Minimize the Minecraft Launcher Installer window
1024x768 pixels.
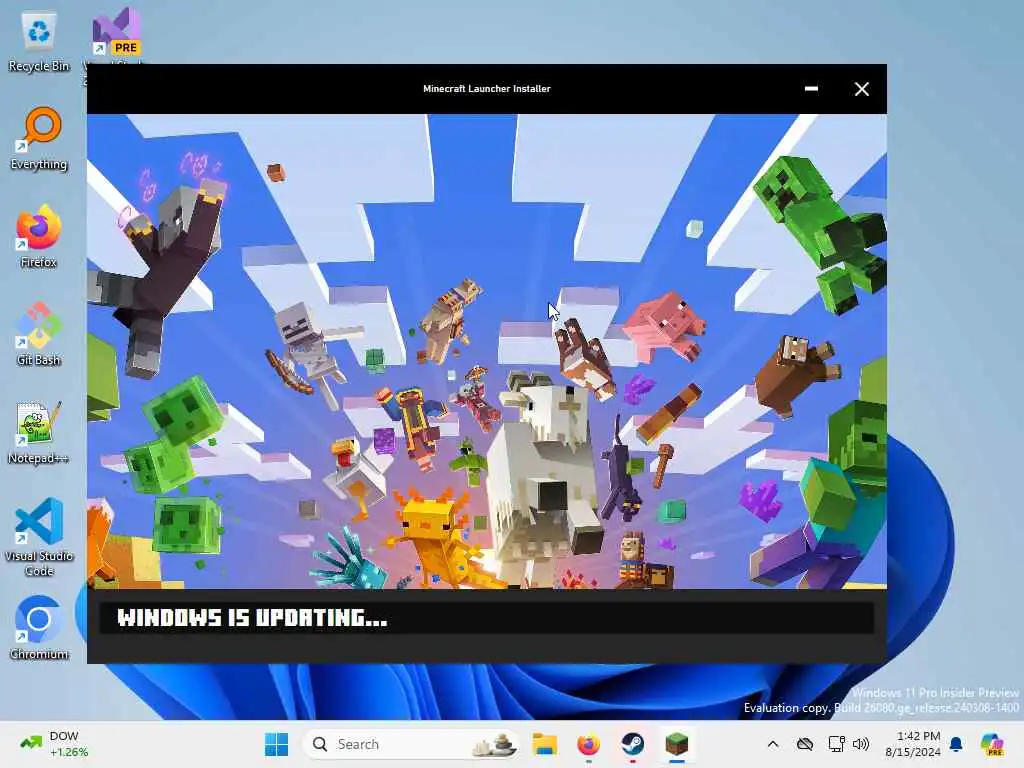coord(811,88)
